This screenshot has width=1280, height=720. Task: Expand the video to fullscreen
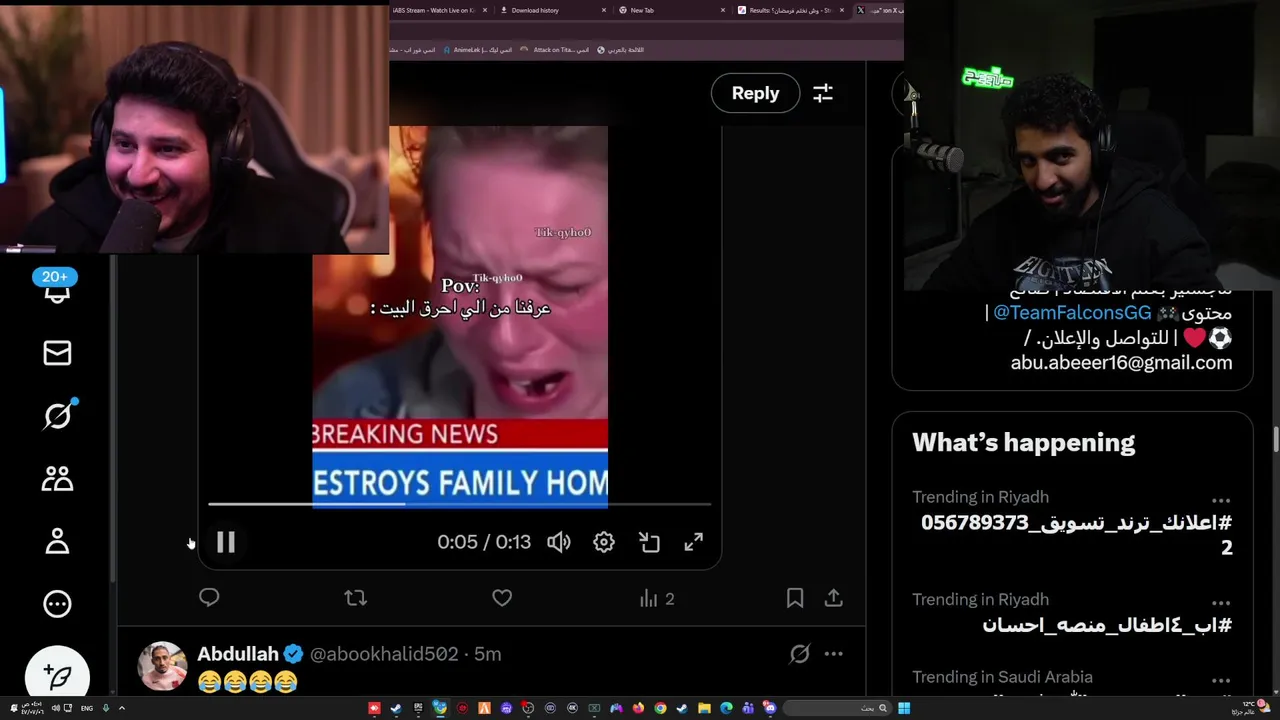pyautogui.click(x=693, y=542)
